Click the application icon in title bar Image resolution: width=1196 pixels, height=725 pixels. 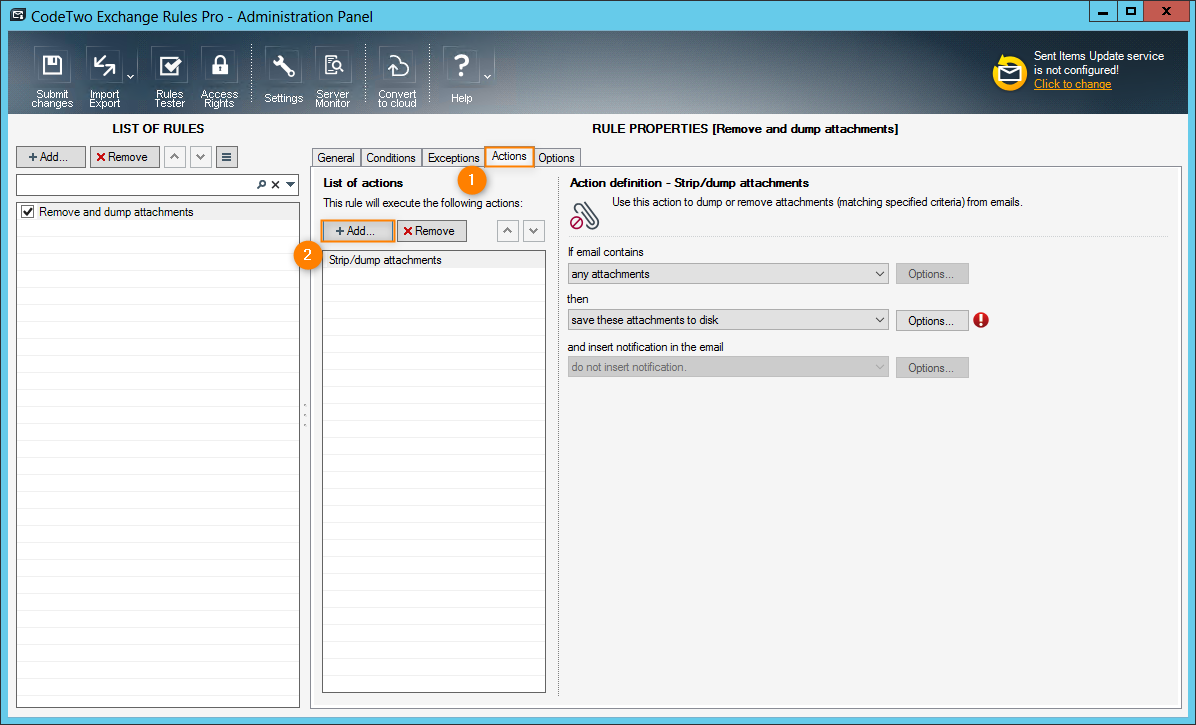click(x=18, y=15)
